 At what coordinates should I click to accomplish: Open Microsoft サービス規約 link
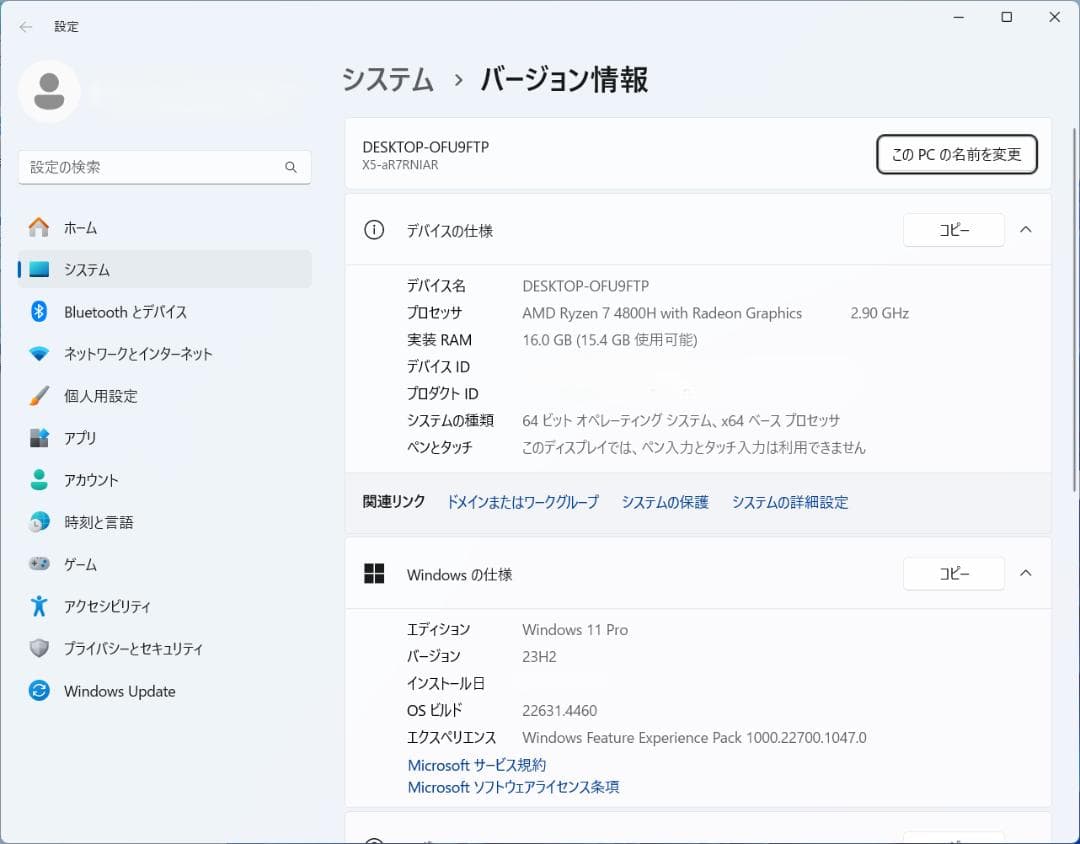point(477,765)
